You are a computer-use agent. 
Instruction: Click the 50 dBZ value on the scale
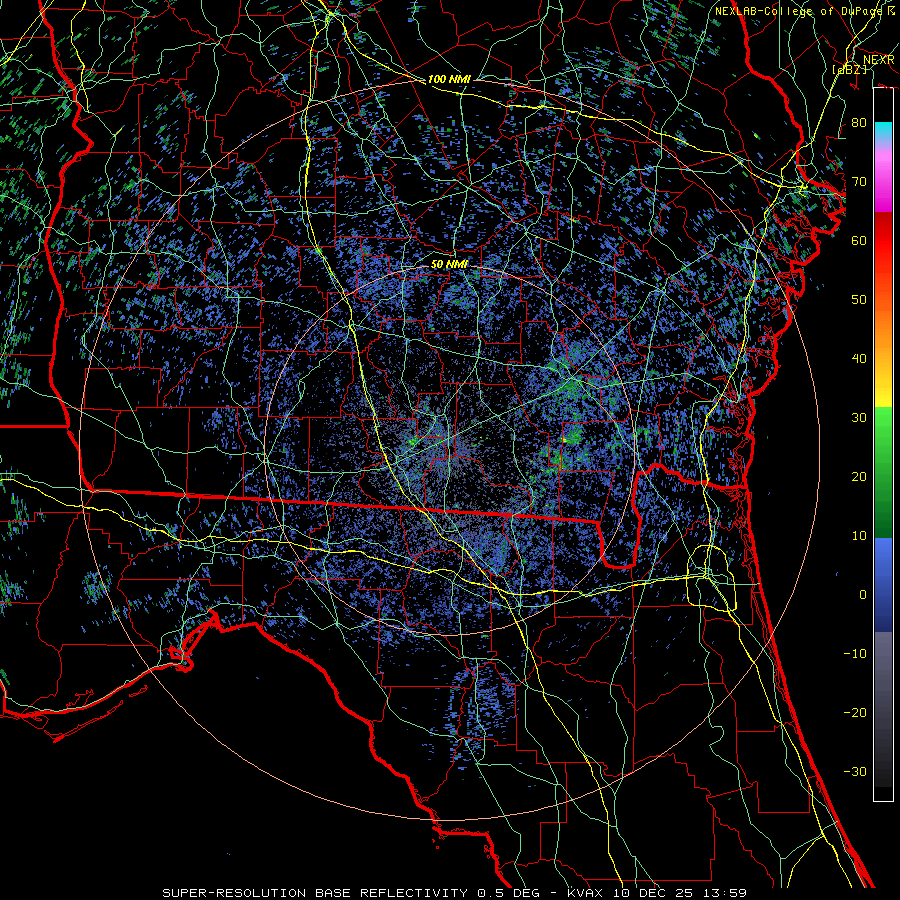tap(859, 300)
